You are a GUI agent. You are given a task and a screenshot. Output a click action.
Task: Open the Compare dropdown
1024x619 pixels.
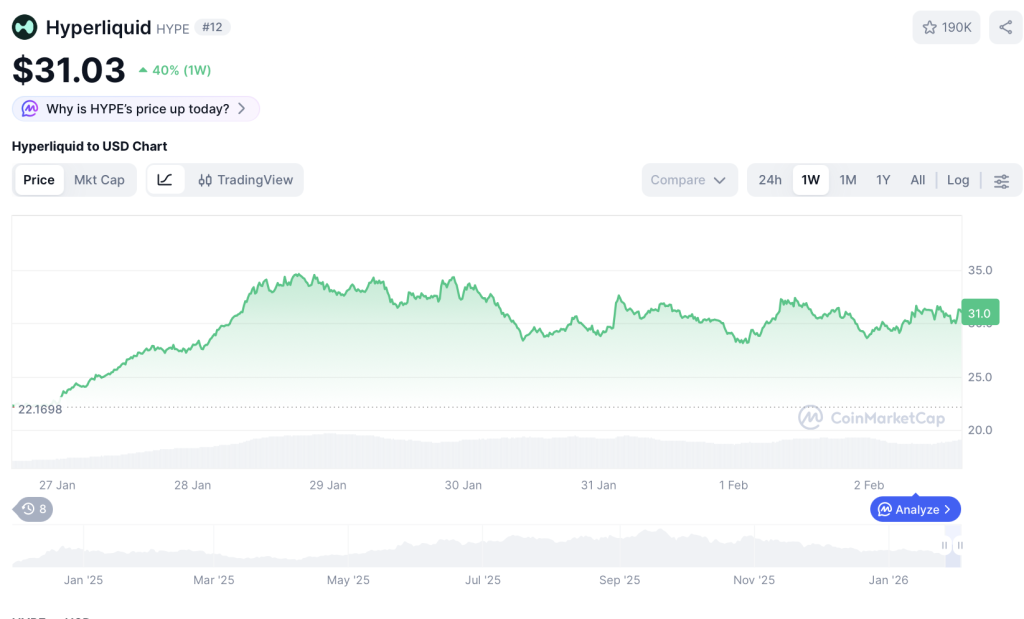[689, 180]
